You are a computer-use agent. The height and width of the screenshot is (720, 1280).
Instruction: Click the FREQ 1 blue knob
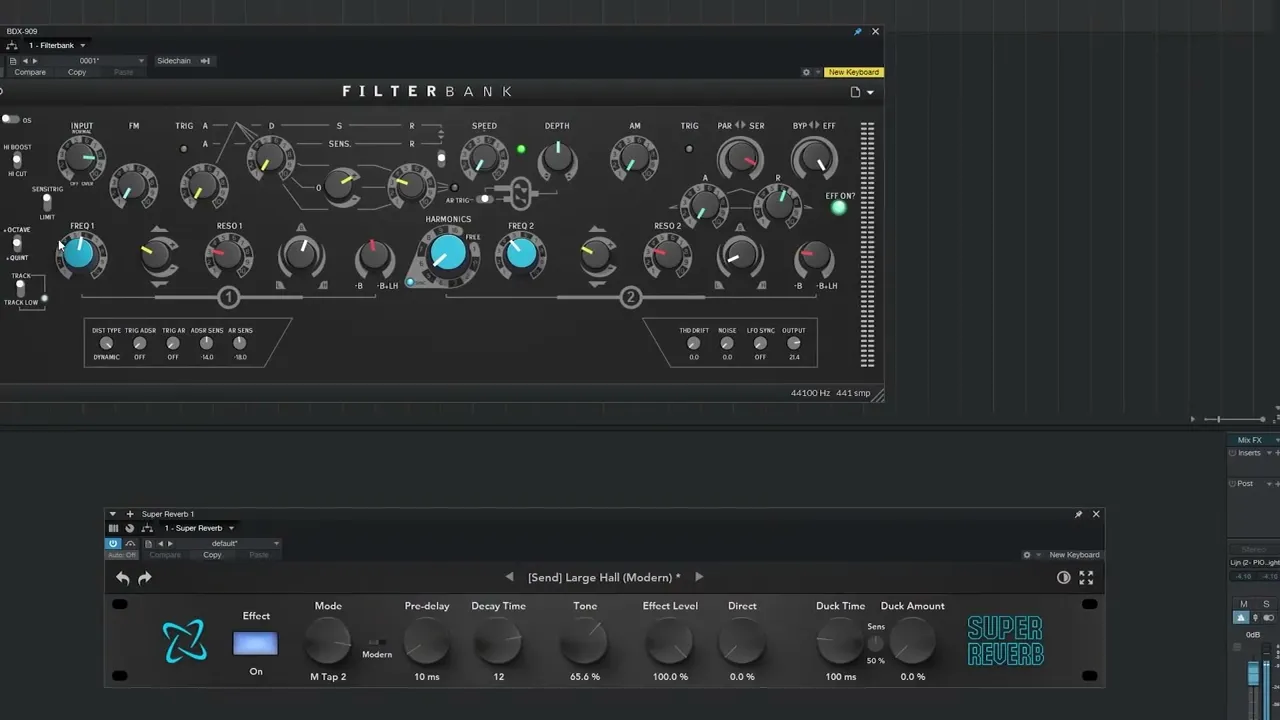78,254
